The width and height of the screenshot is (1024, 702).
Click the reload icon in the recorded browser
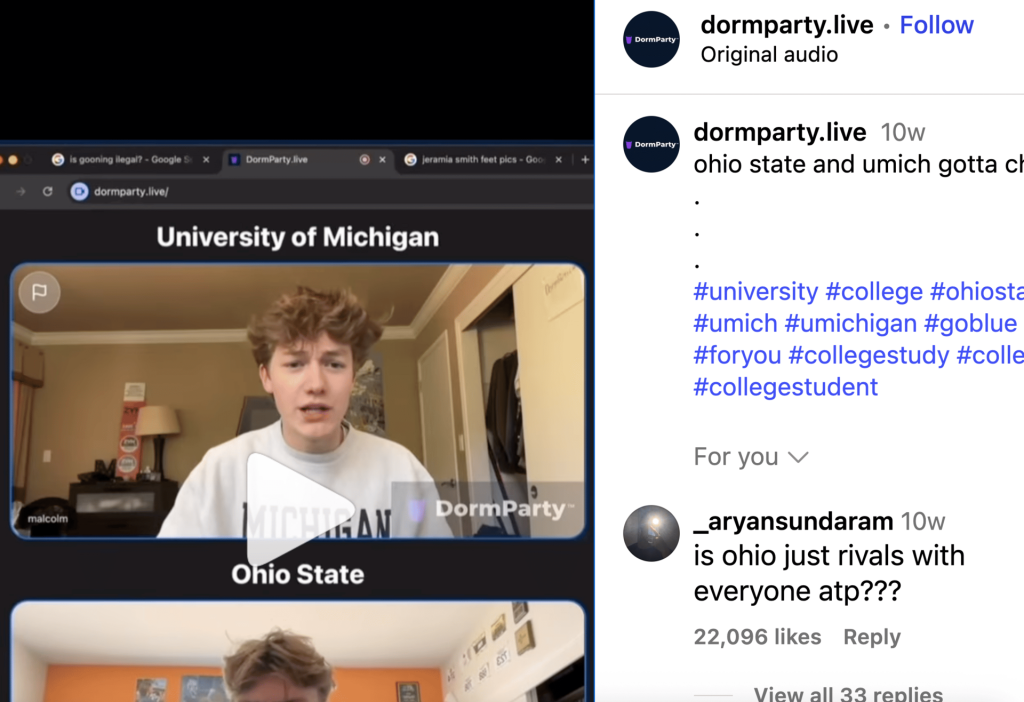click(x=47, y=191)
